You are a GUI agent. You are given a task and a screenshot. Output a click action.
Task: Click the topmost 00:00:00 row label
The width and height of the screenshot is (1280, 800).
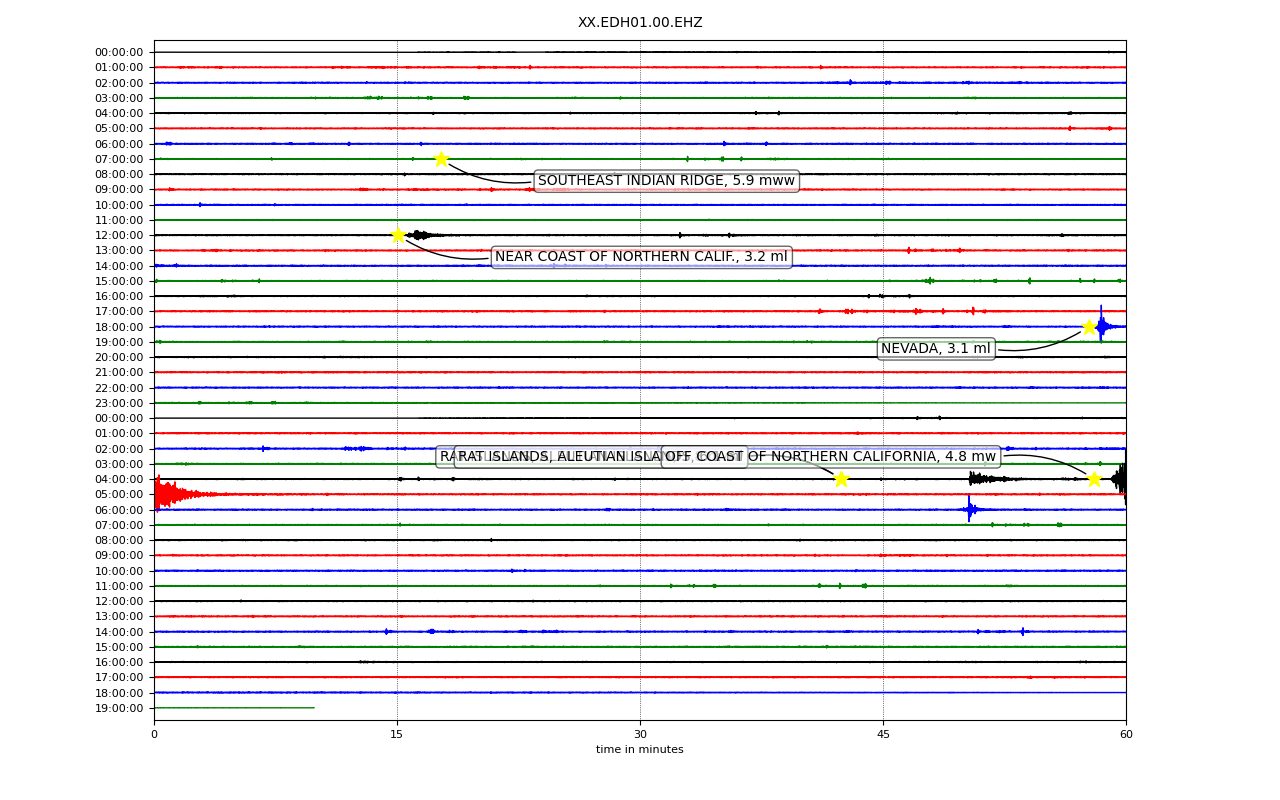click(119, 52)
